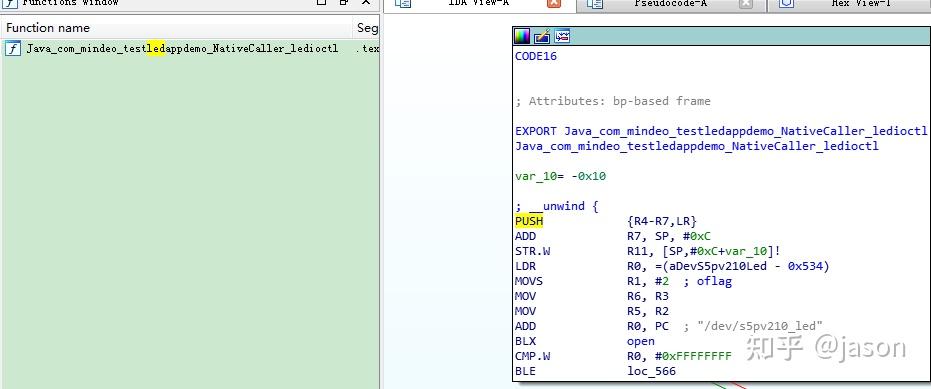Click the graph node group icon
This screenshot has height=389, width=931.
pyautogui.click(x=562, y=36)
